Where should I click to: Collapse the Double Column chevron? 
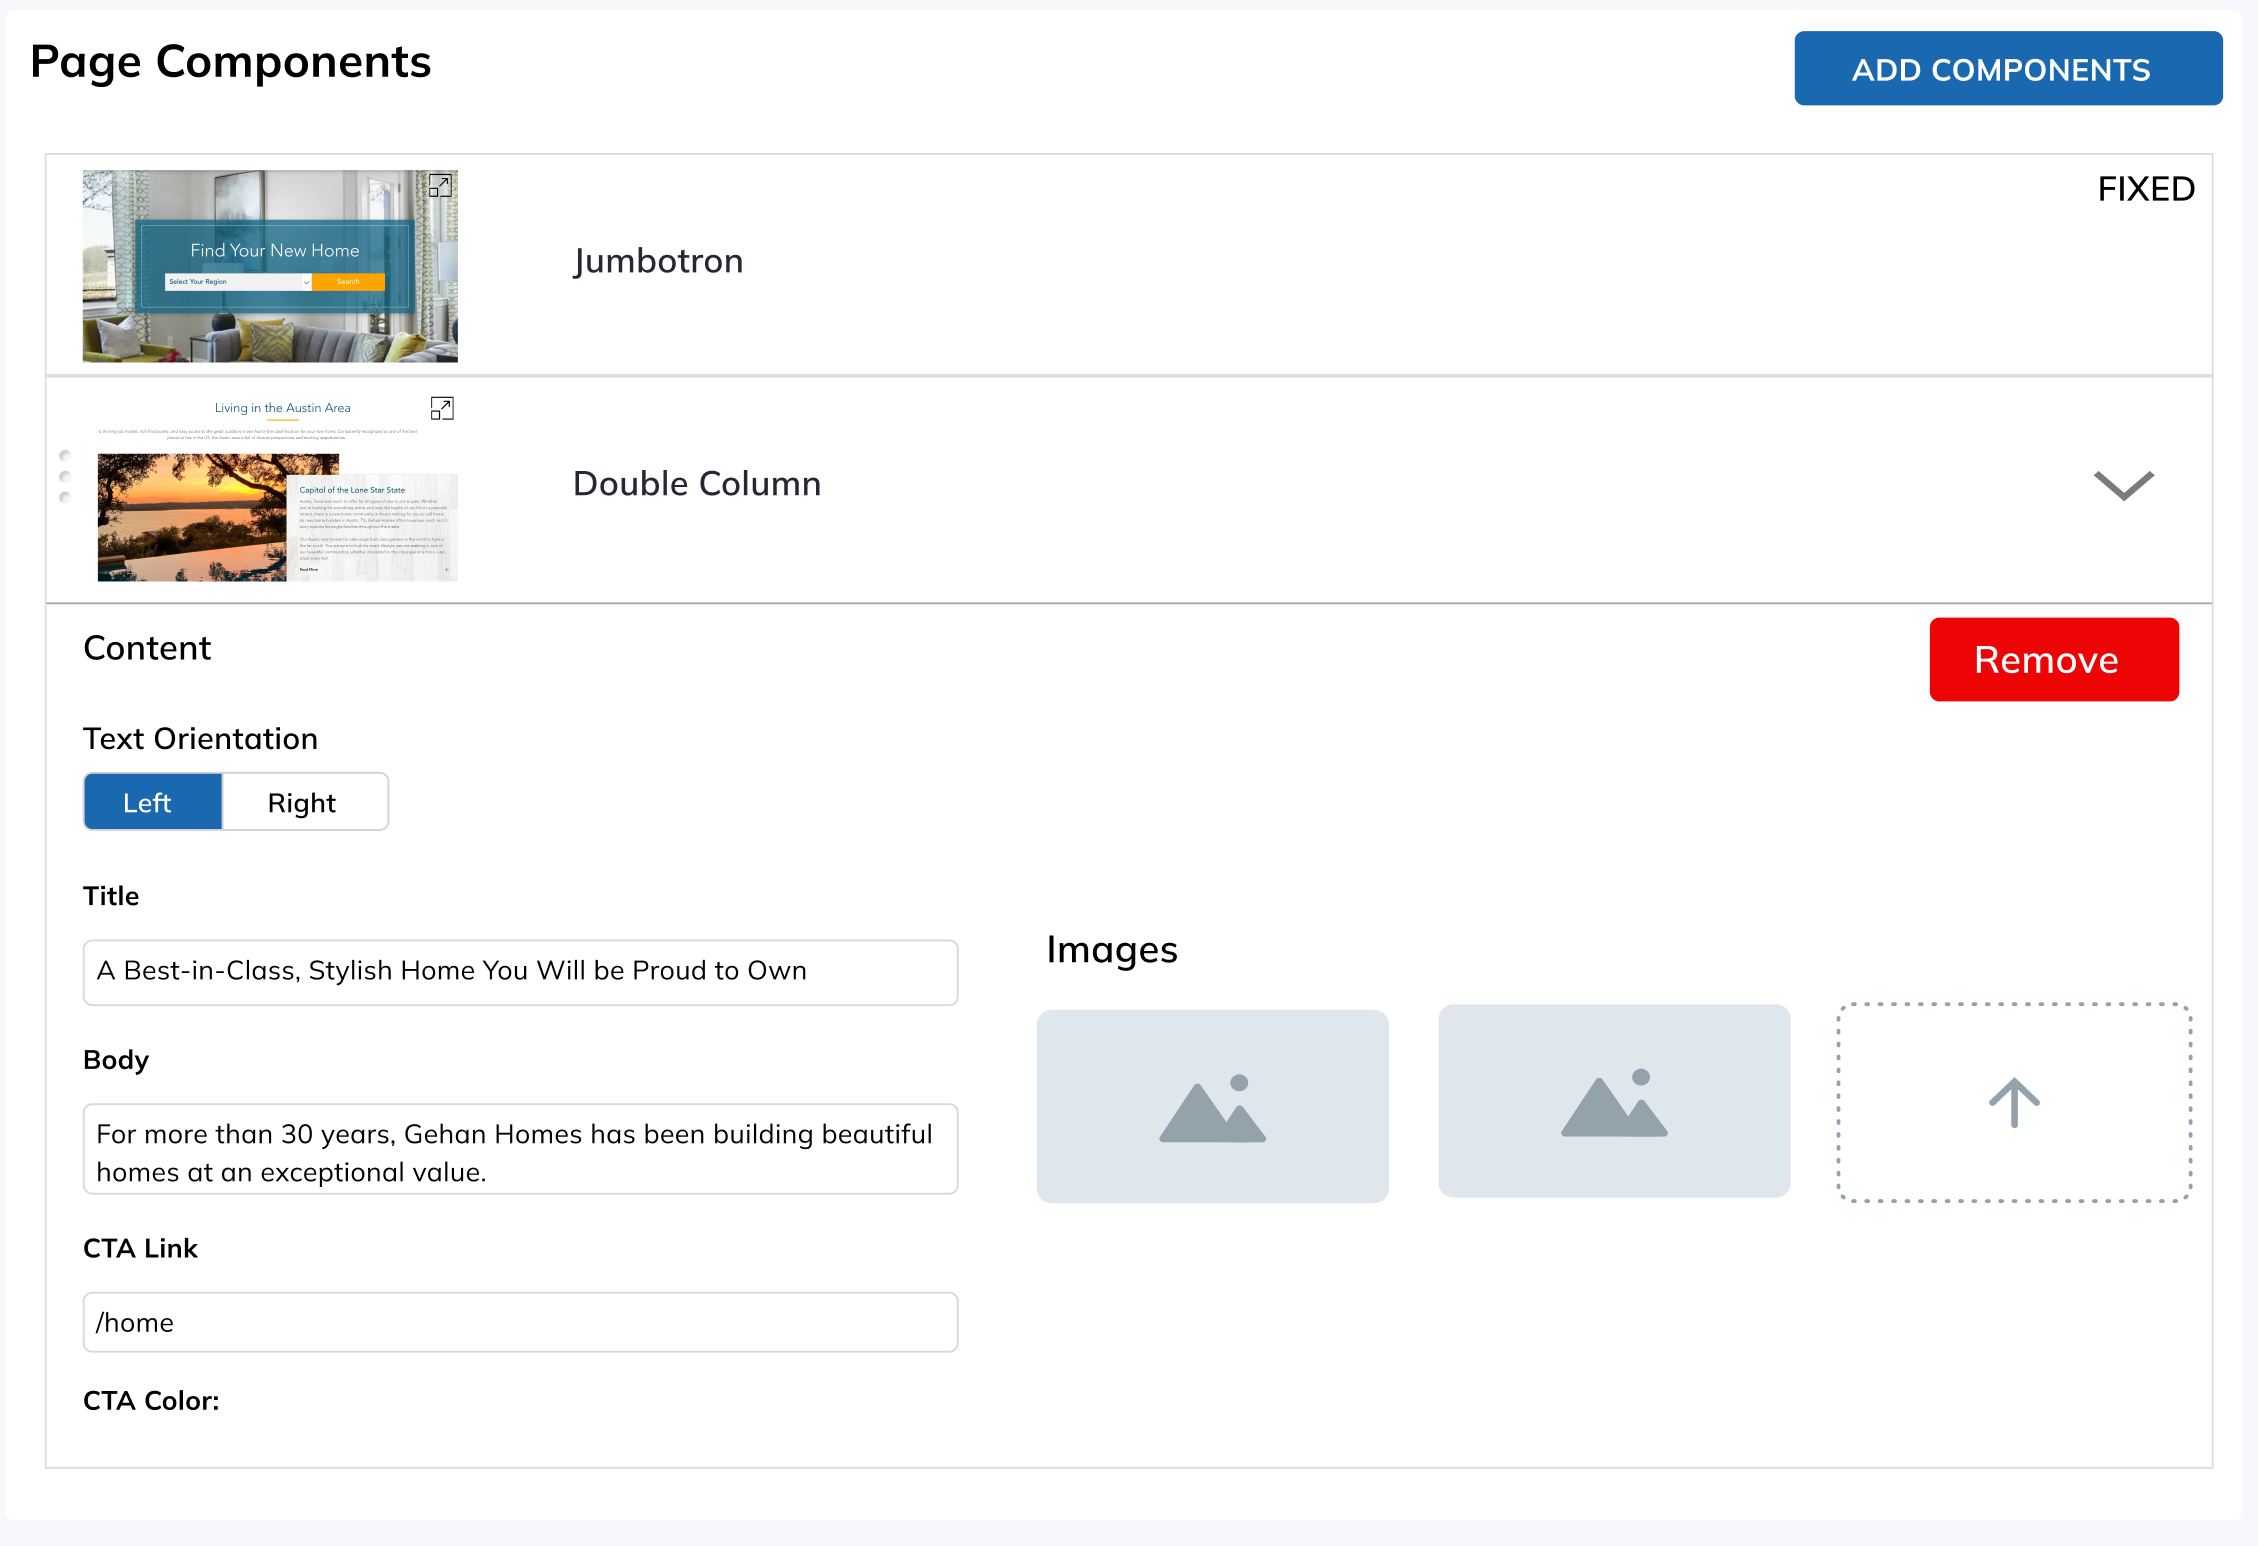(2123, 485)
